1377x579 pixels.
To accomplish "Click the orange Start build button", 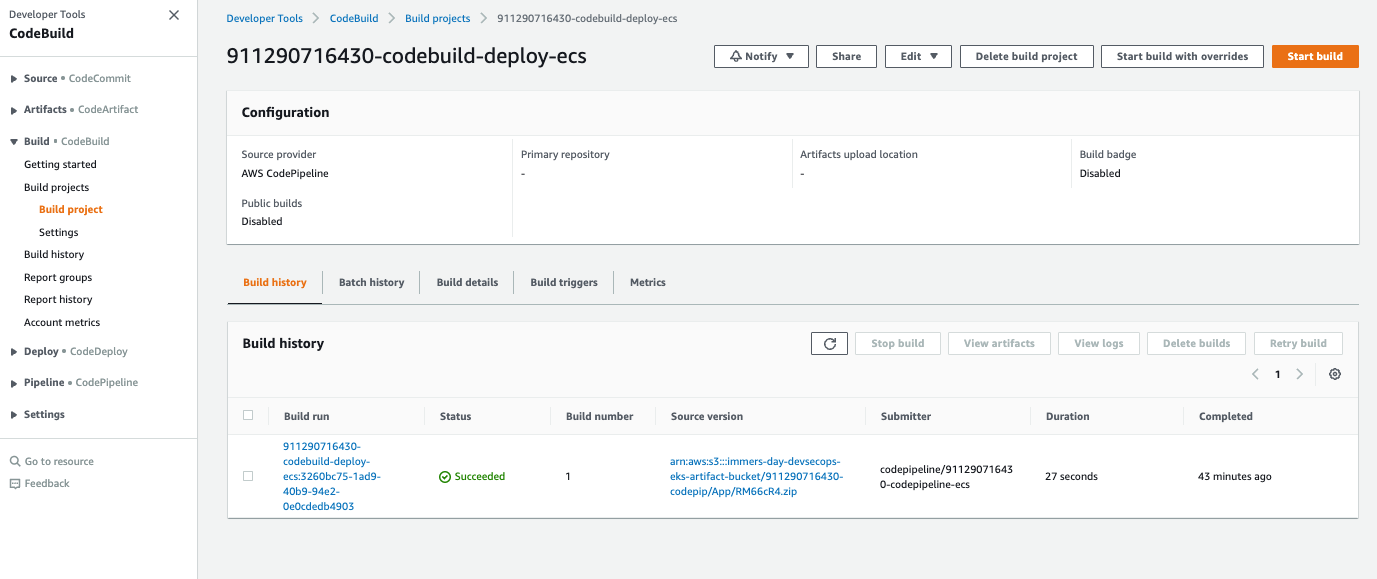I will [x=1315, y=56].
